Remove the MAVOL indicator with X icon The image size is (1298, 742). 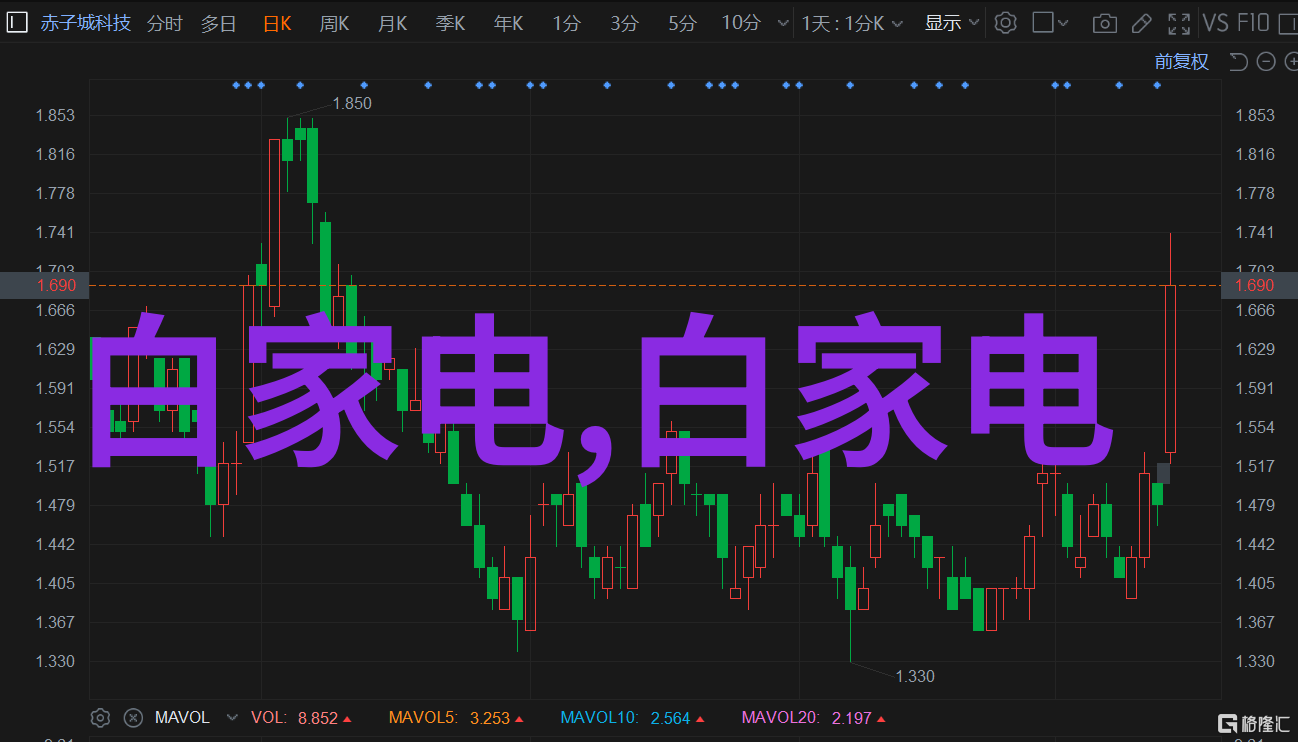pos(133,718)
